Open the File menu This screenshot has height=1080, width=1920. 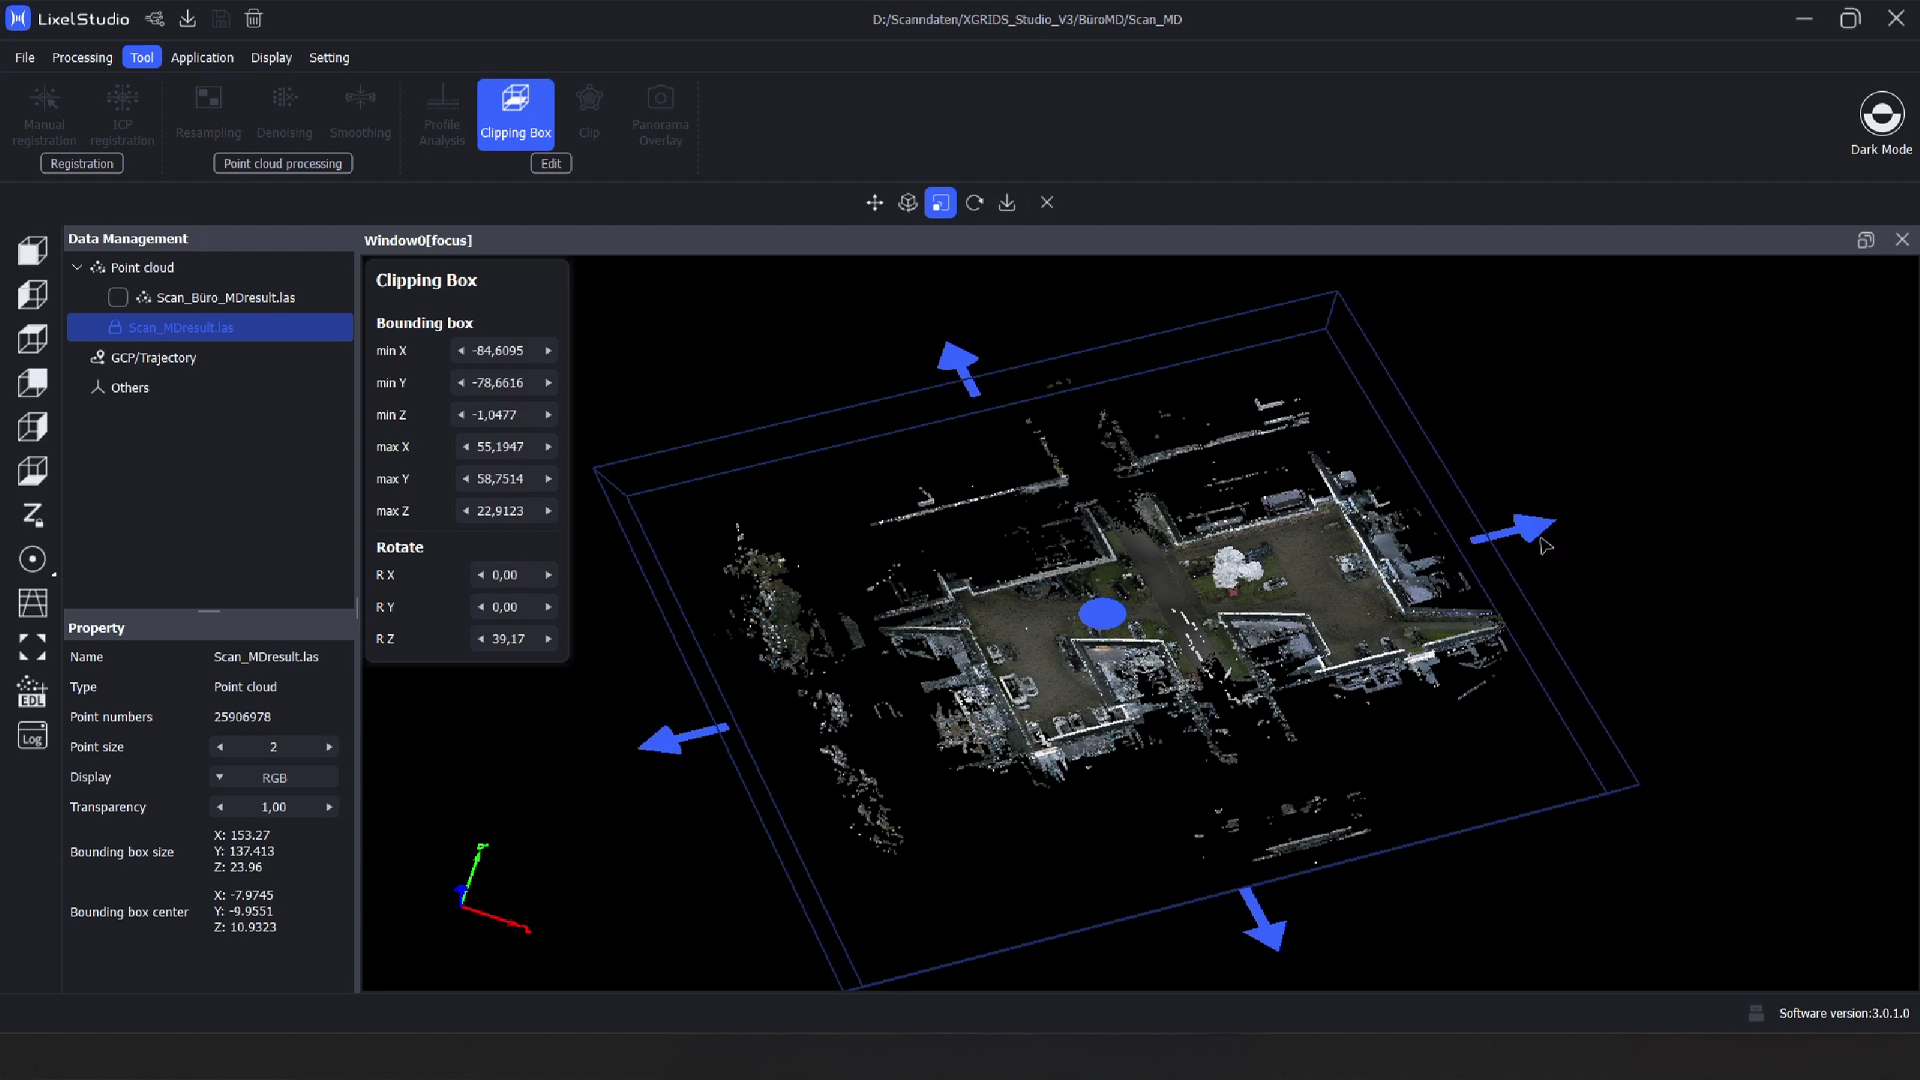pyautogui.click(x=25, y=58)
